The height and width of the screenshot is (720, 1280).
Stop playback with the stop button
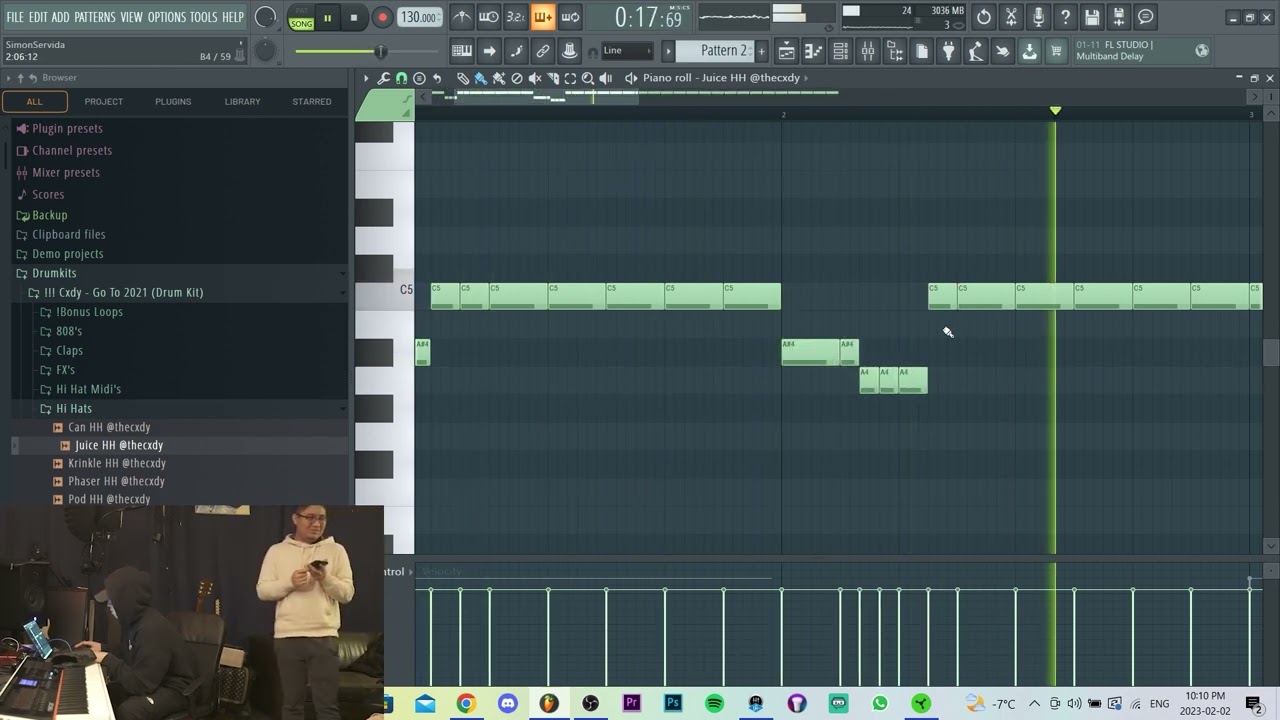coord(354,17)
